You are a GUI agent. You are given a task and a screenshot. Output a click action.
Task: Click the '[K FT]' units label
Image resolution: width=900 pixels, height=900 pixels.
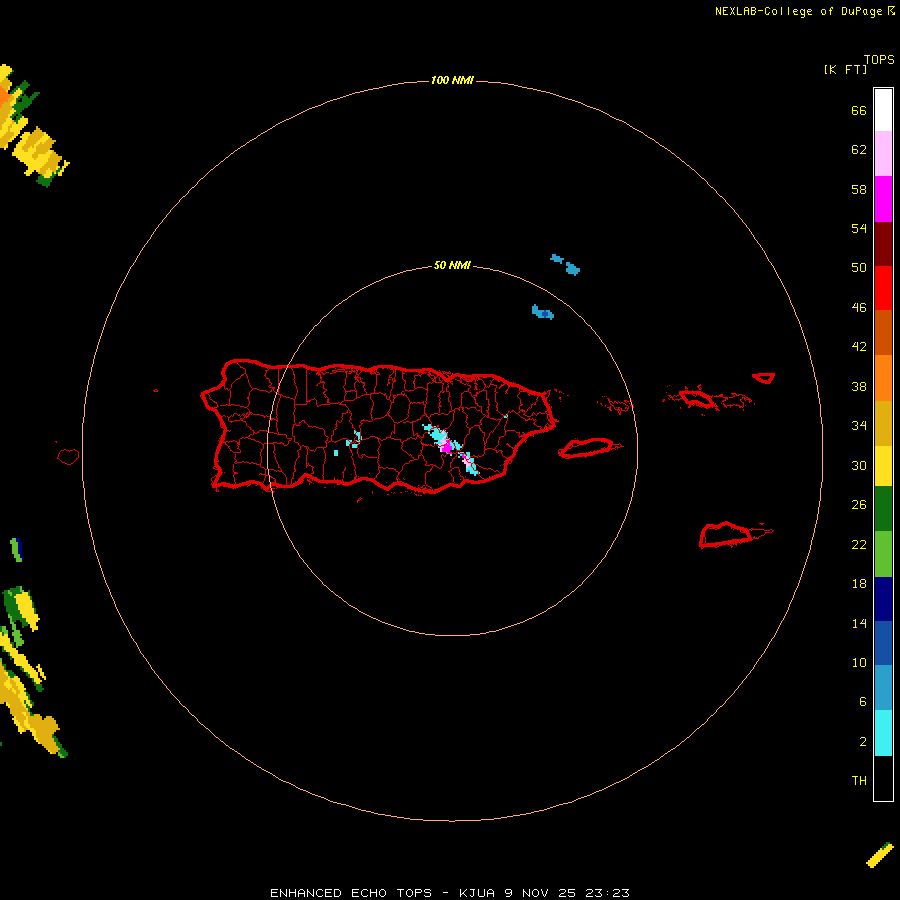pyautogui.click(x=845, y=69)
